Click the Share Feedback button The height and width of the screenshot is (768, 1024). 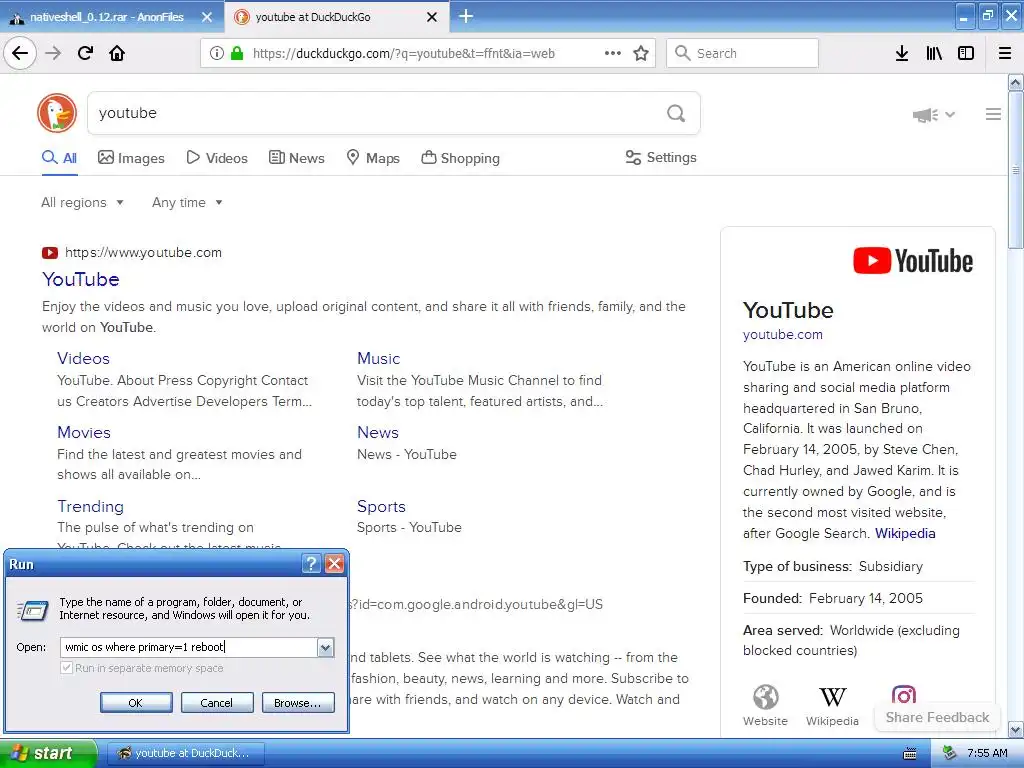click(937, 717)
